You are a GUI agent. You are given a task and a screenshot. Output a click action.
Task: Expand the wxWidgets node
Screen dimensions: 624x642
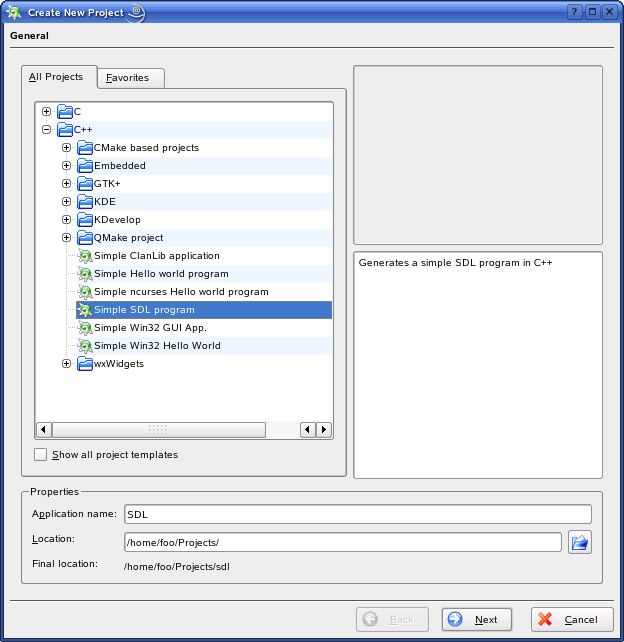pyautogui.click(x=66, y=364)
